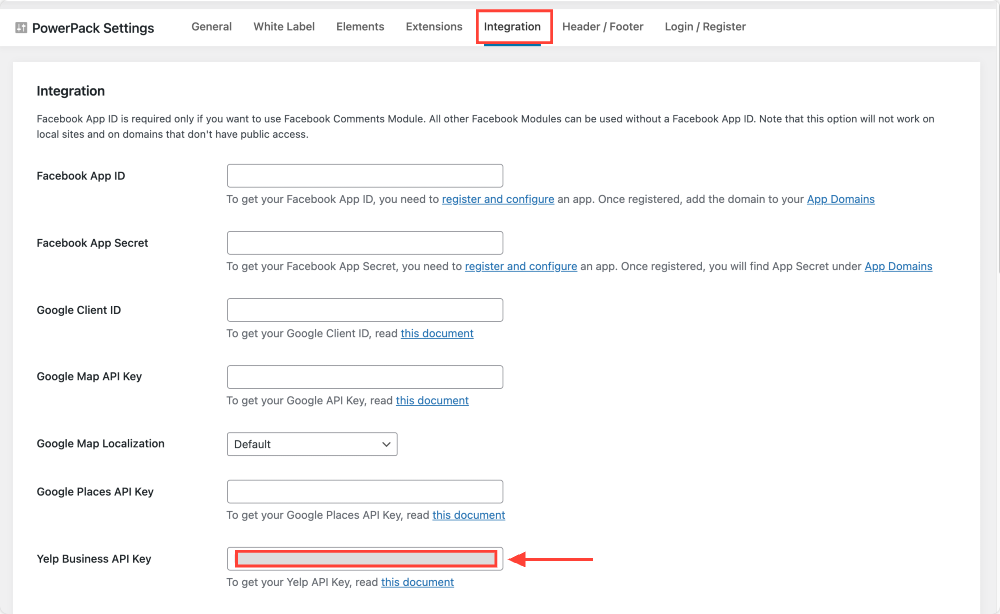Open App Domains link under Facebook App Secret
This screenshot has height=614, width=1000.
(x=898, y=267)
